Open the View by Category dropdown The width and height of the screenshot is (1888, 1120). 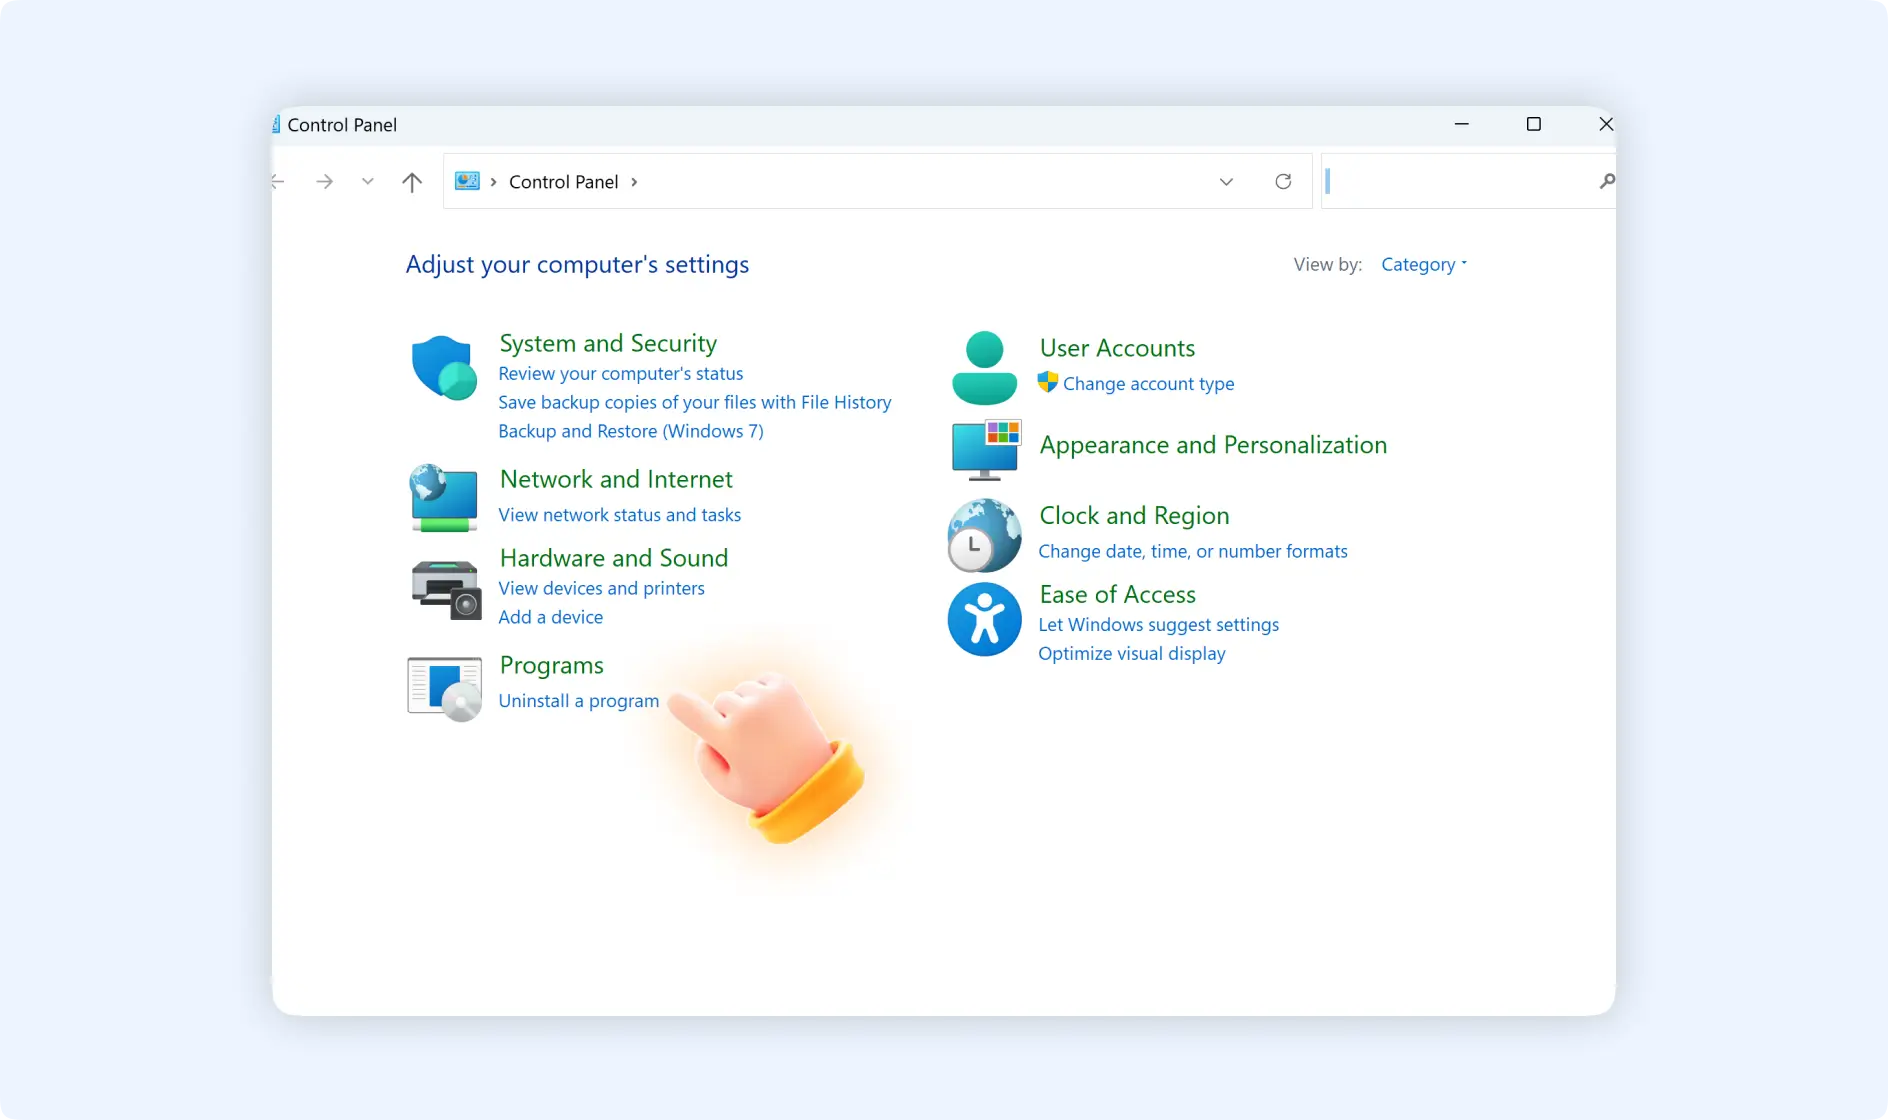coord(1424,264)
